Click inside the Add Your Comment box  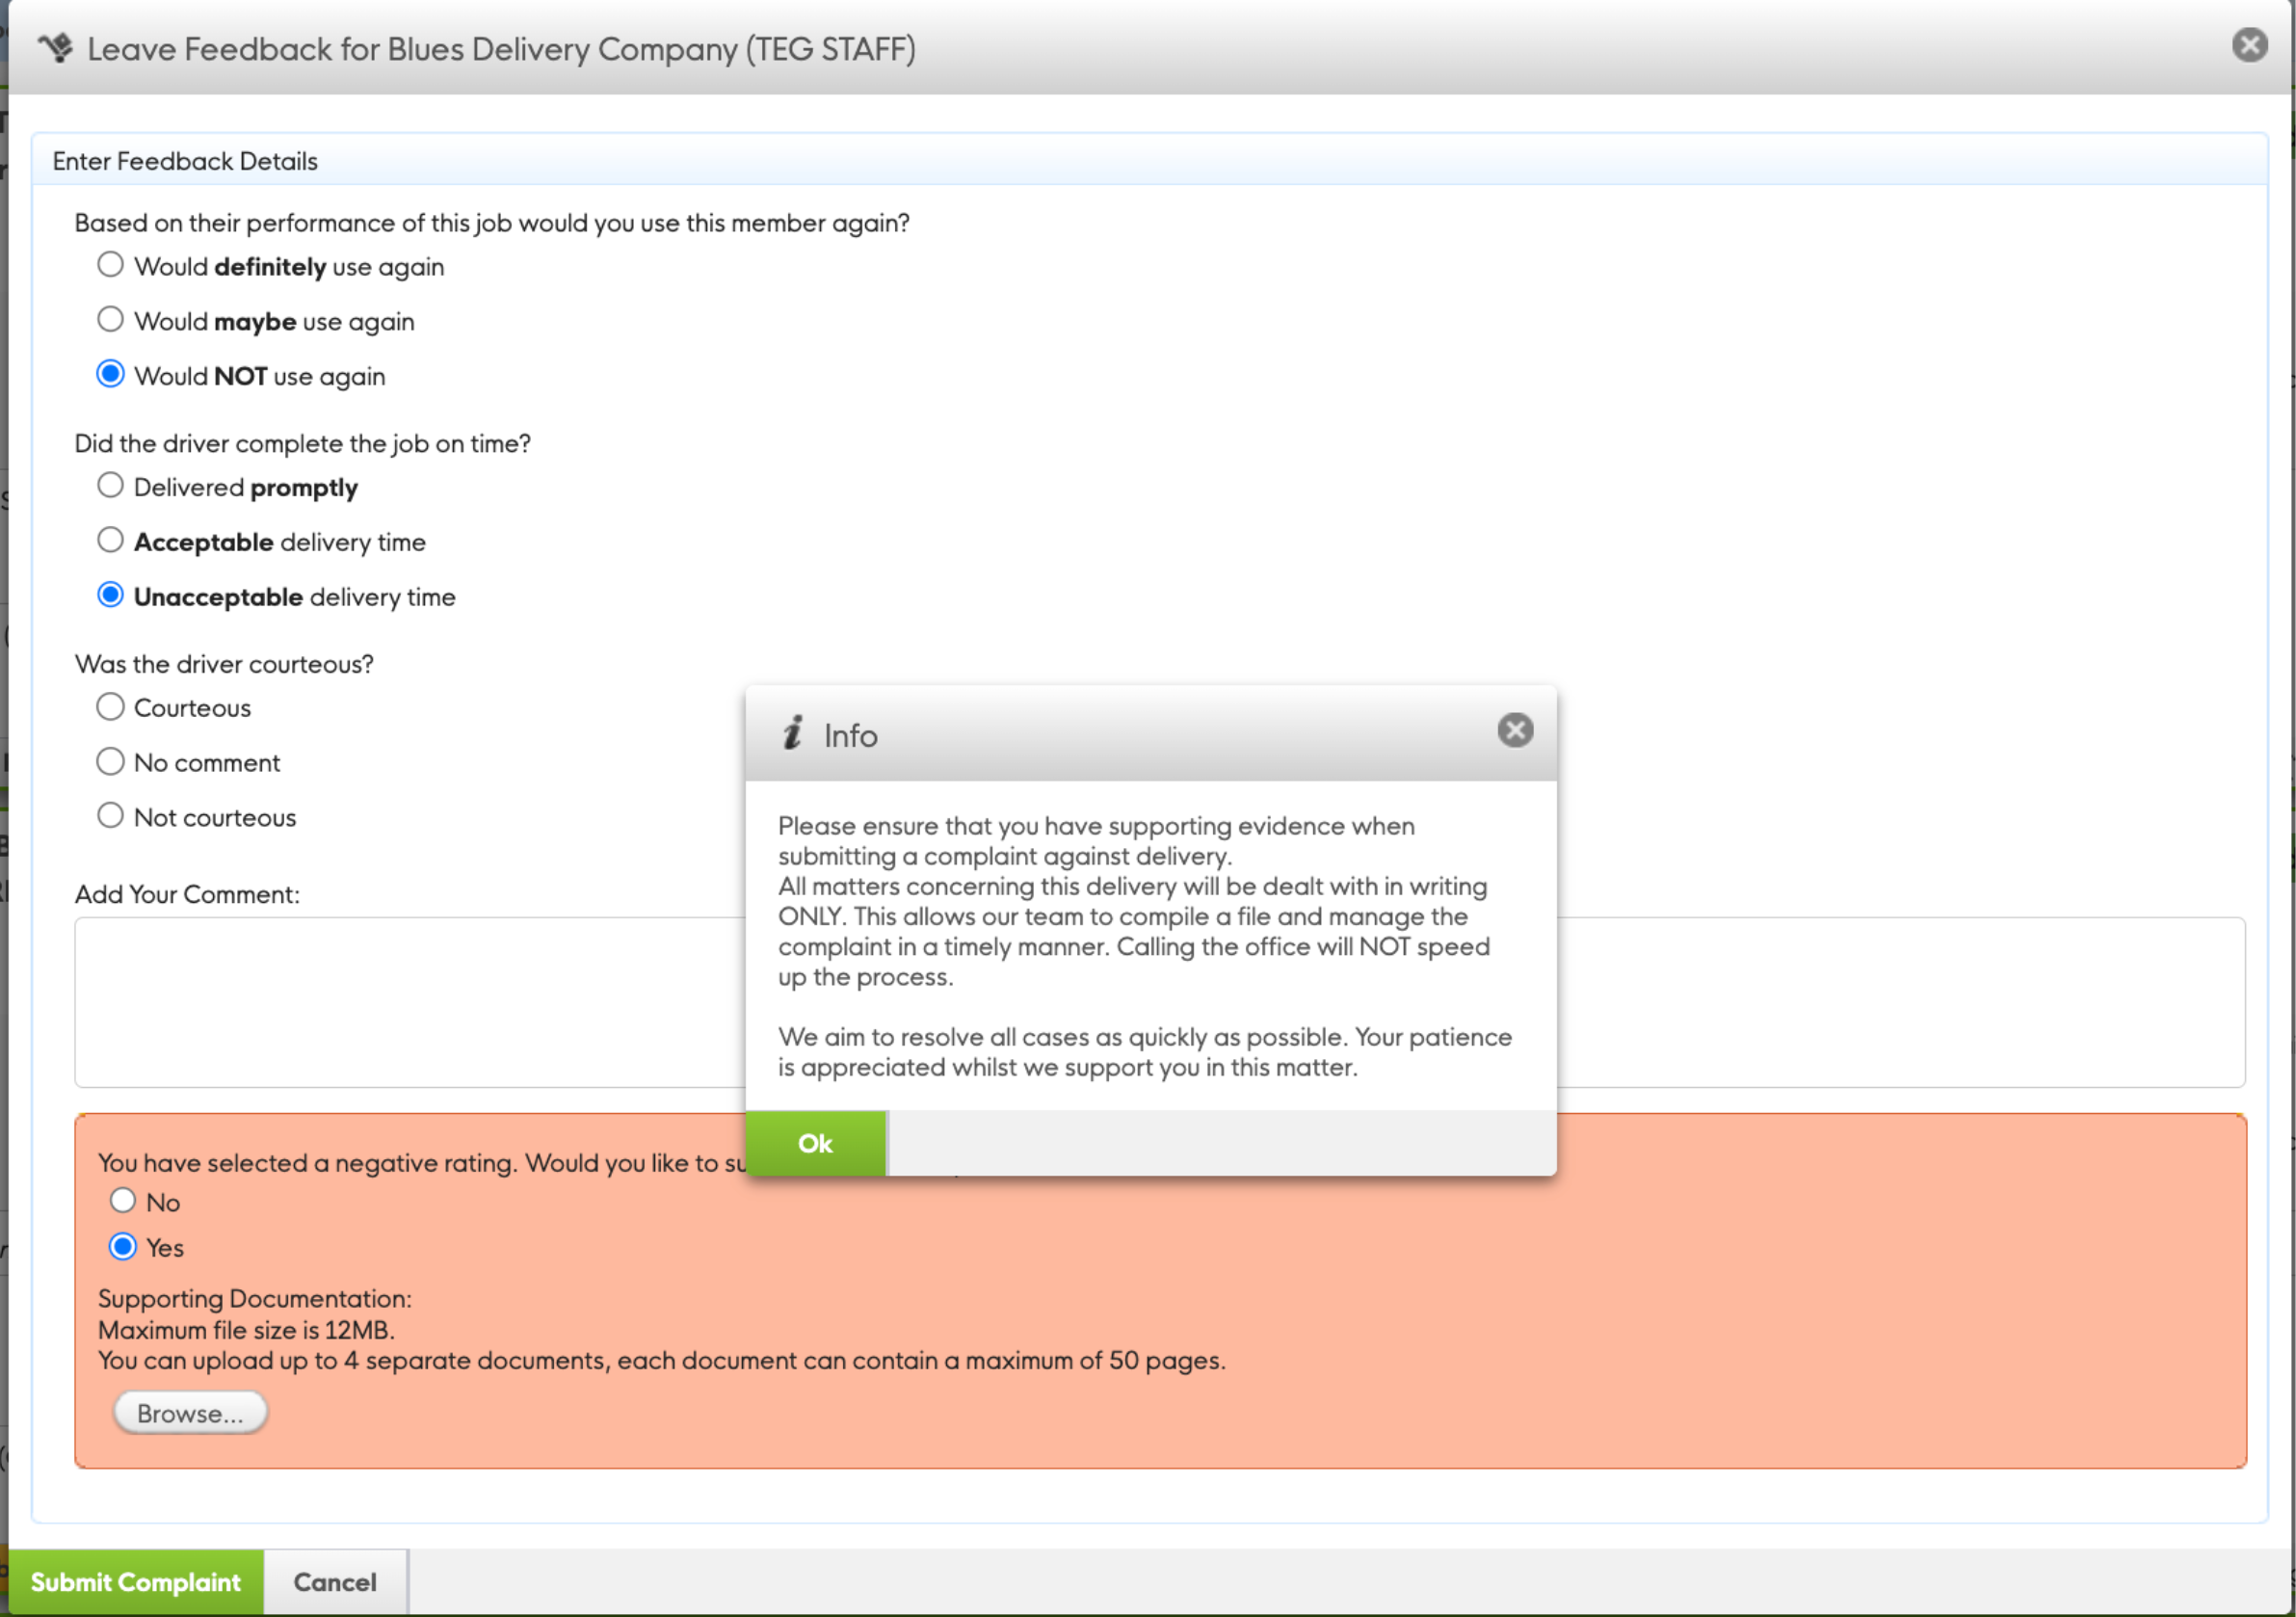point(400,1002)
